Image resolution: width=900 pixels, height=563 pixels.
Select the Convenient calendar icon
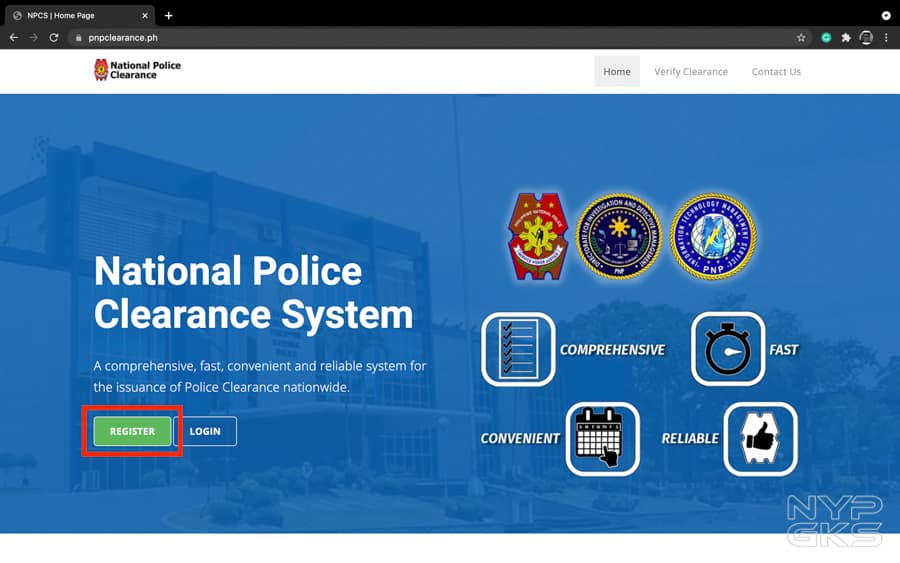click(602, 439)
